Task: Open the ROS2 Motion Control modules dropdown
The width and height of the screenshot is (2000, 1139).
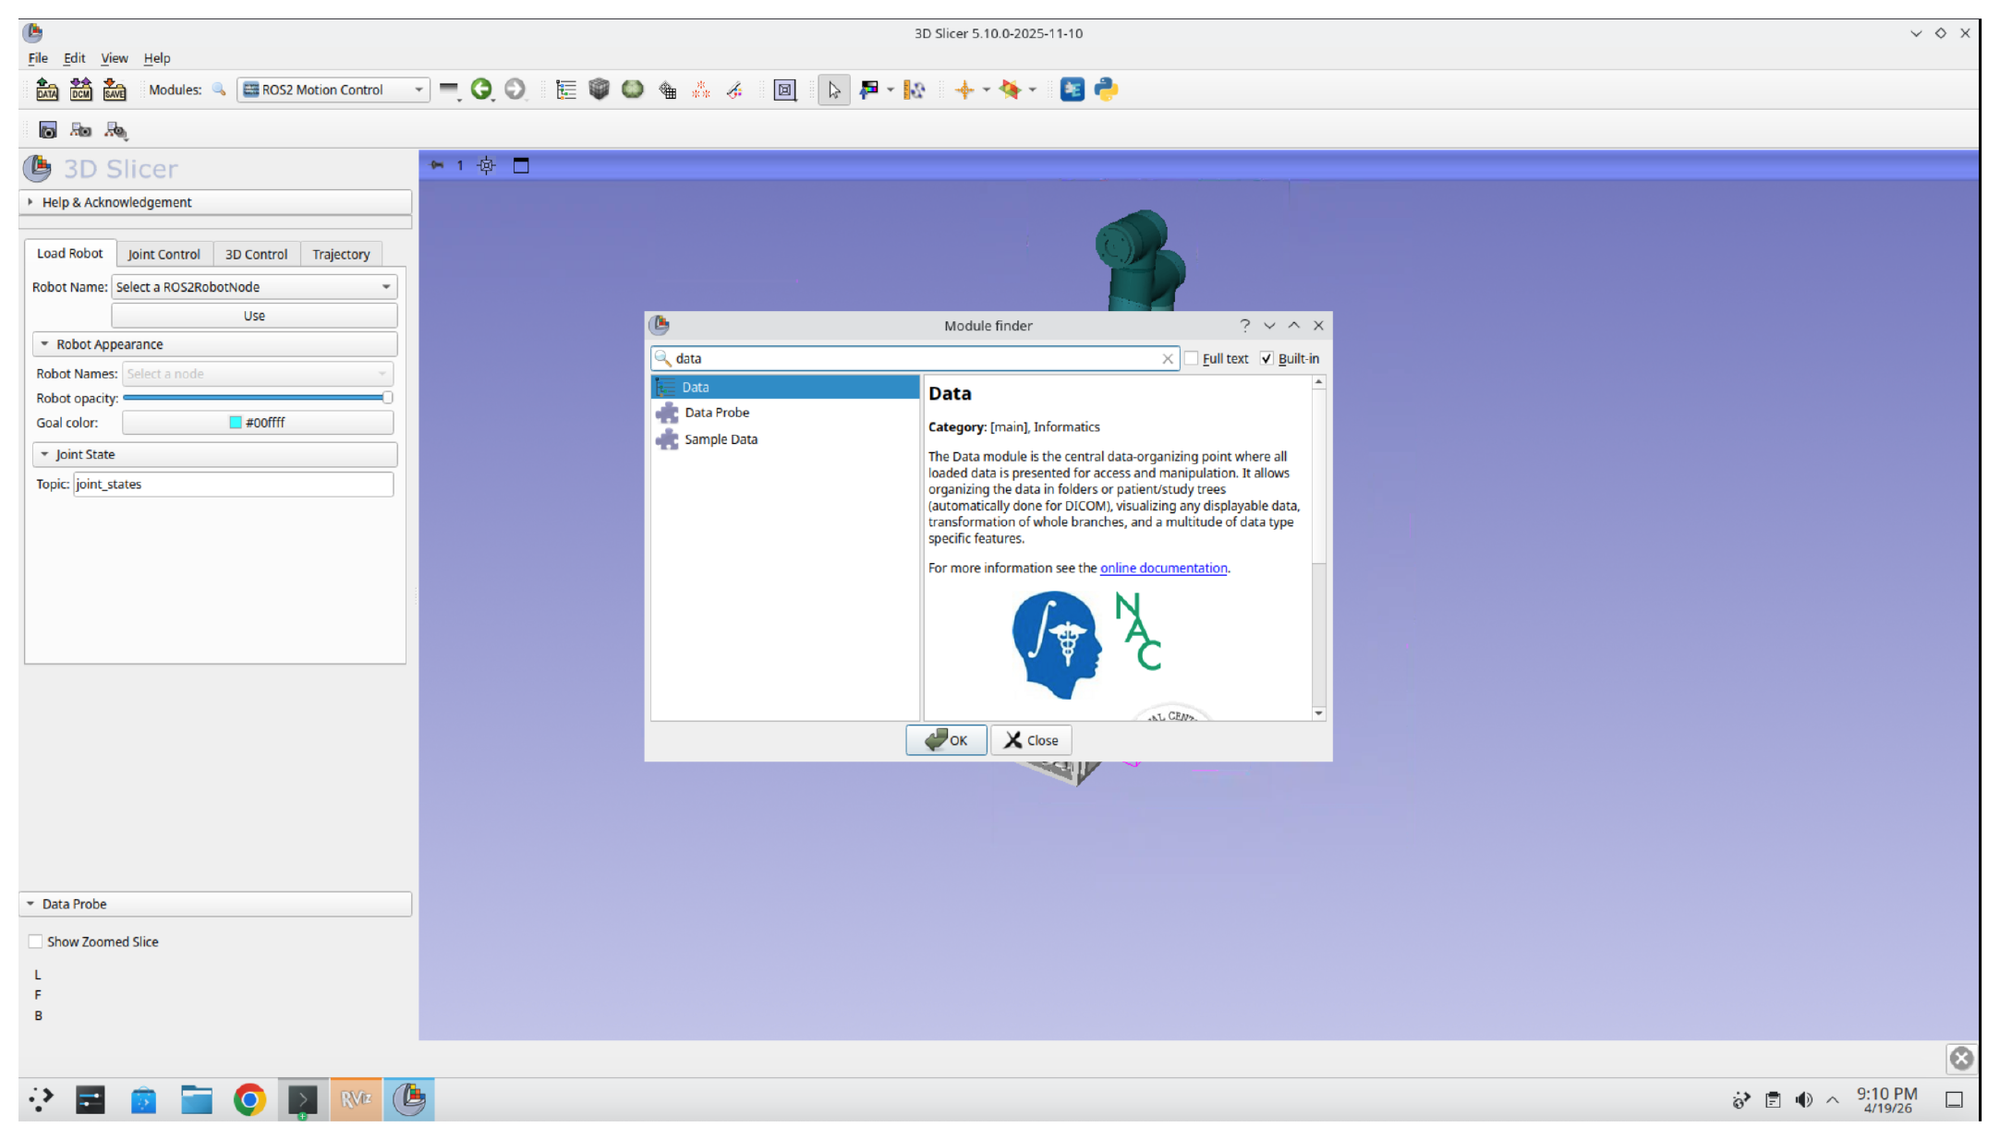Action: pyautogui.click(x=419, y=89)
